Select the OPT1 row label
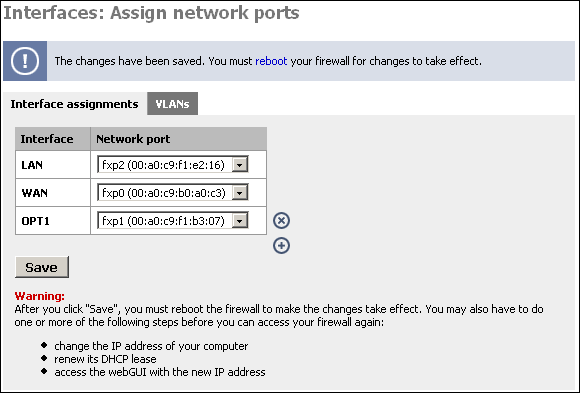580x393 pixels. (x=36, y=221)
